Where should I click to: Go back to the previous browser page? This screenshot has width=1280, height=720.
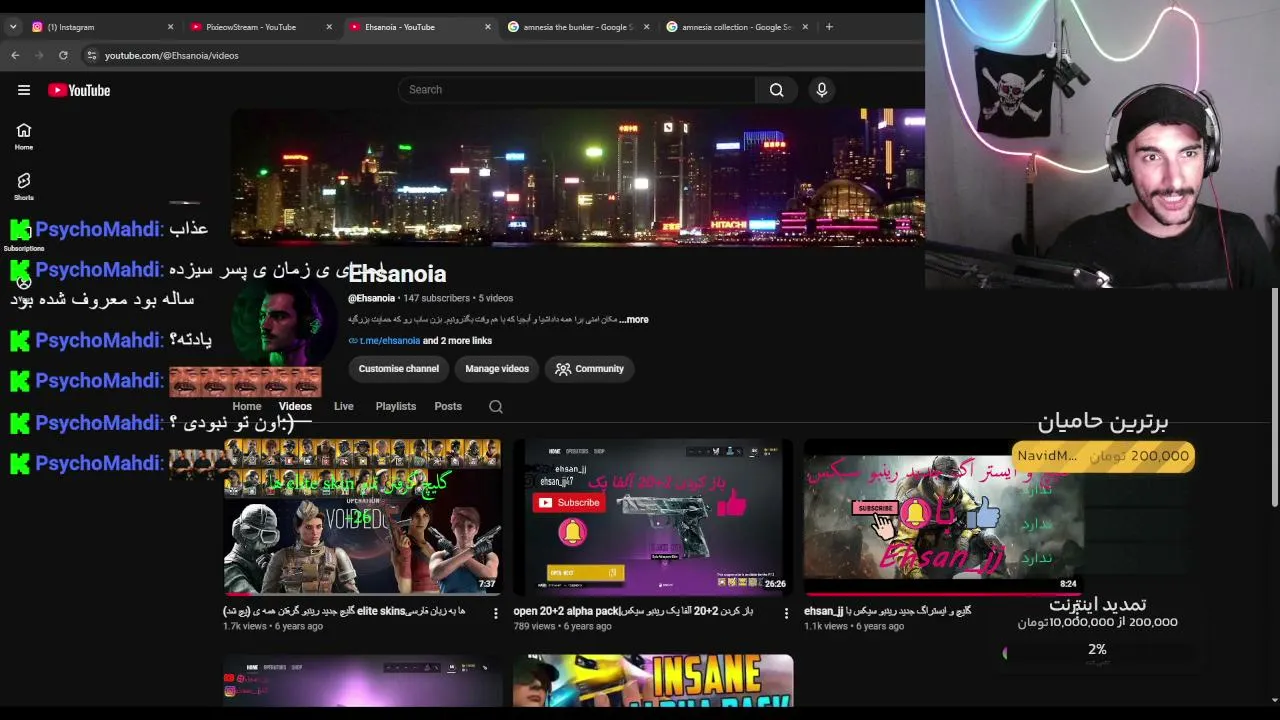pos(15,55)
